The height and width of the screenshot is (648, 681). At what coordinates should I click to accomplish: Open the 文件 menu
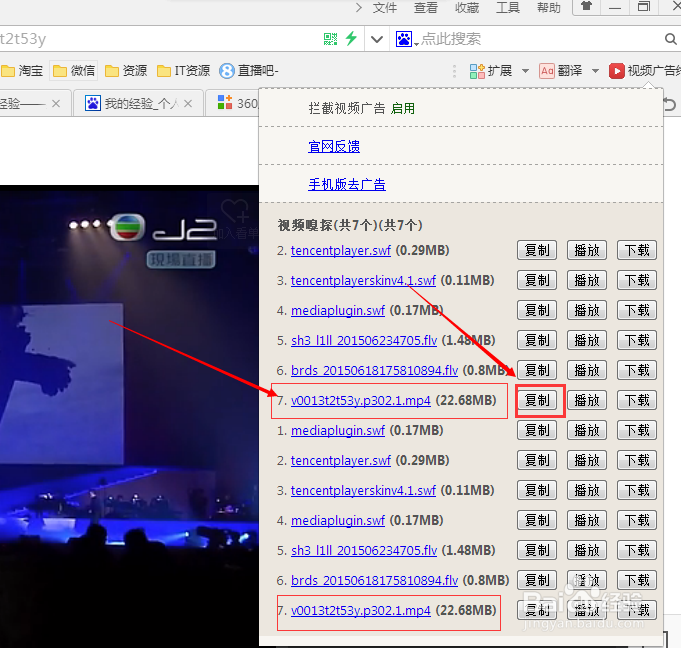tap(384, 7)
